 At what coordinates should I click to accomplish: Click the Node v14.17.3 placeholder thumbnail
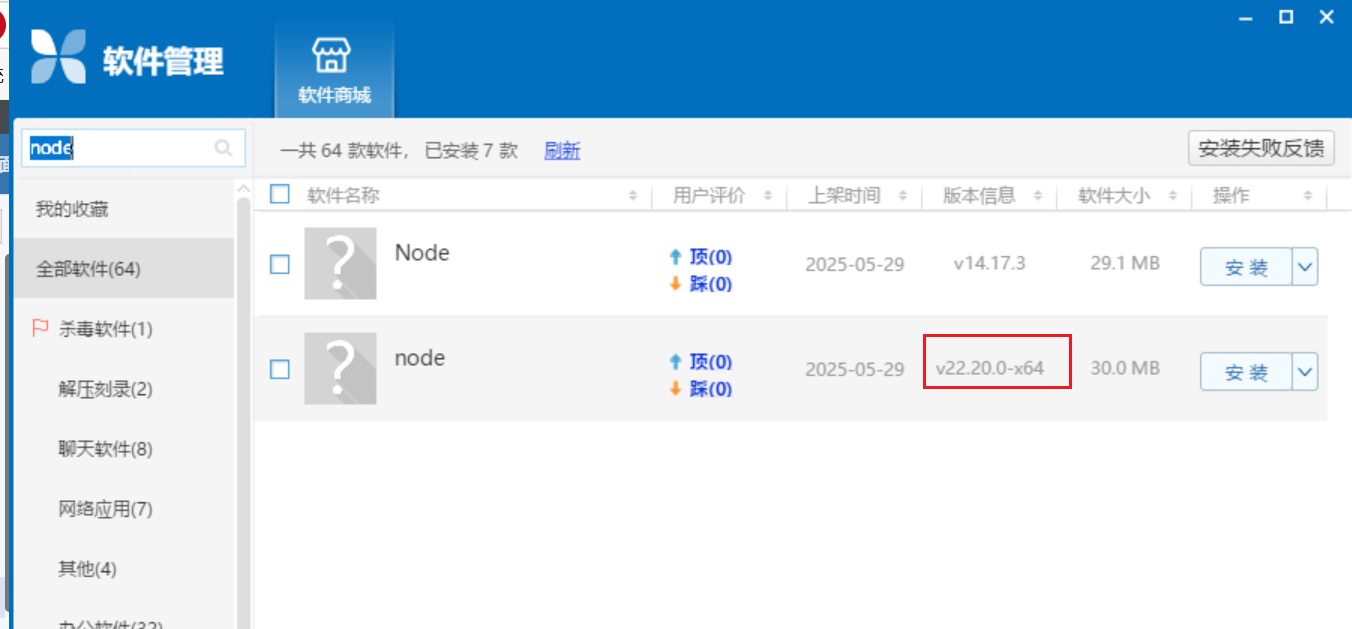click(x=340, y=263)
